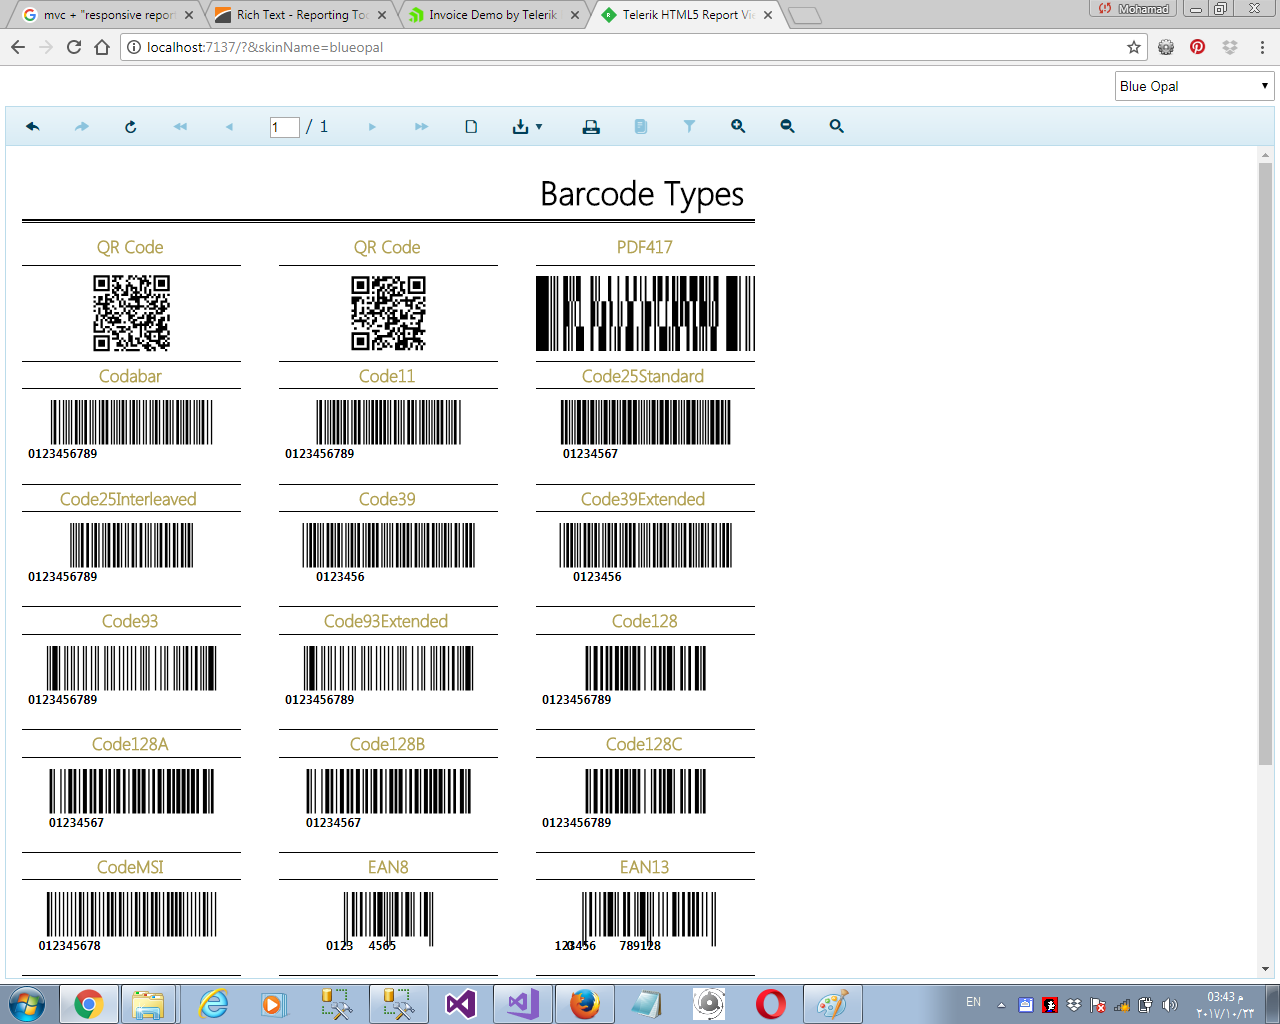Screen dimensions: 1280x1024
Task: Click the browser home button
Action: click(x=102, y=47)
